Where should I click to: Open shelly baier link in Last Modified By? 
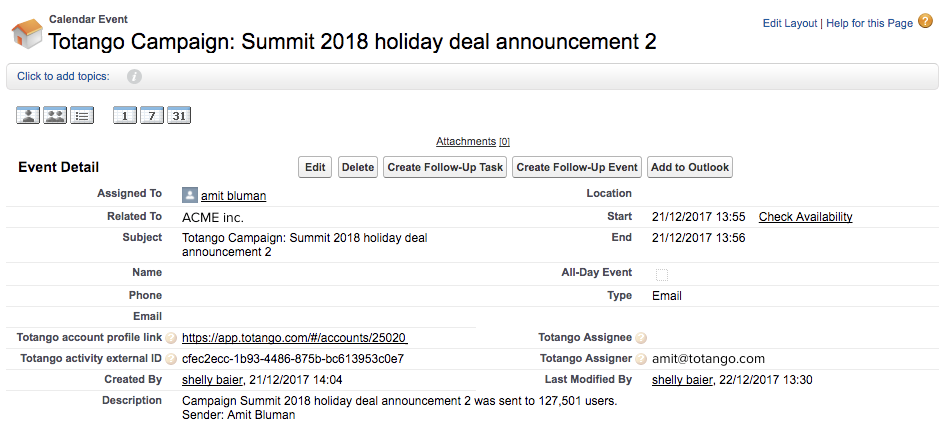(682, 380)
